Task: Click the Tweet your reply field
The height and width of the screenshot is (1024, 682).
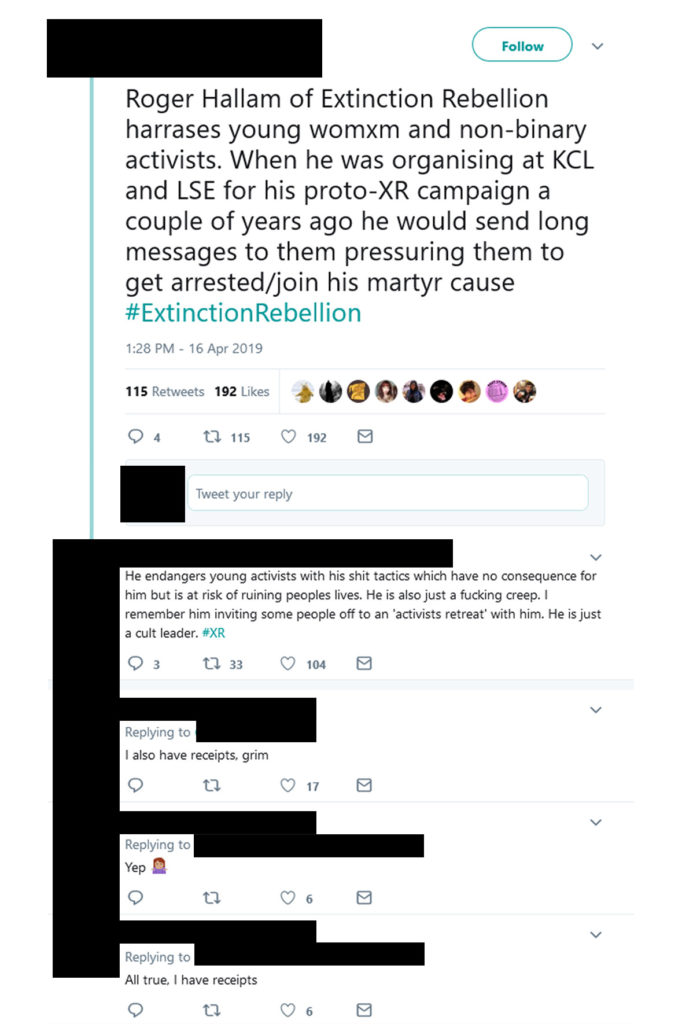Action: coord(387,493)
